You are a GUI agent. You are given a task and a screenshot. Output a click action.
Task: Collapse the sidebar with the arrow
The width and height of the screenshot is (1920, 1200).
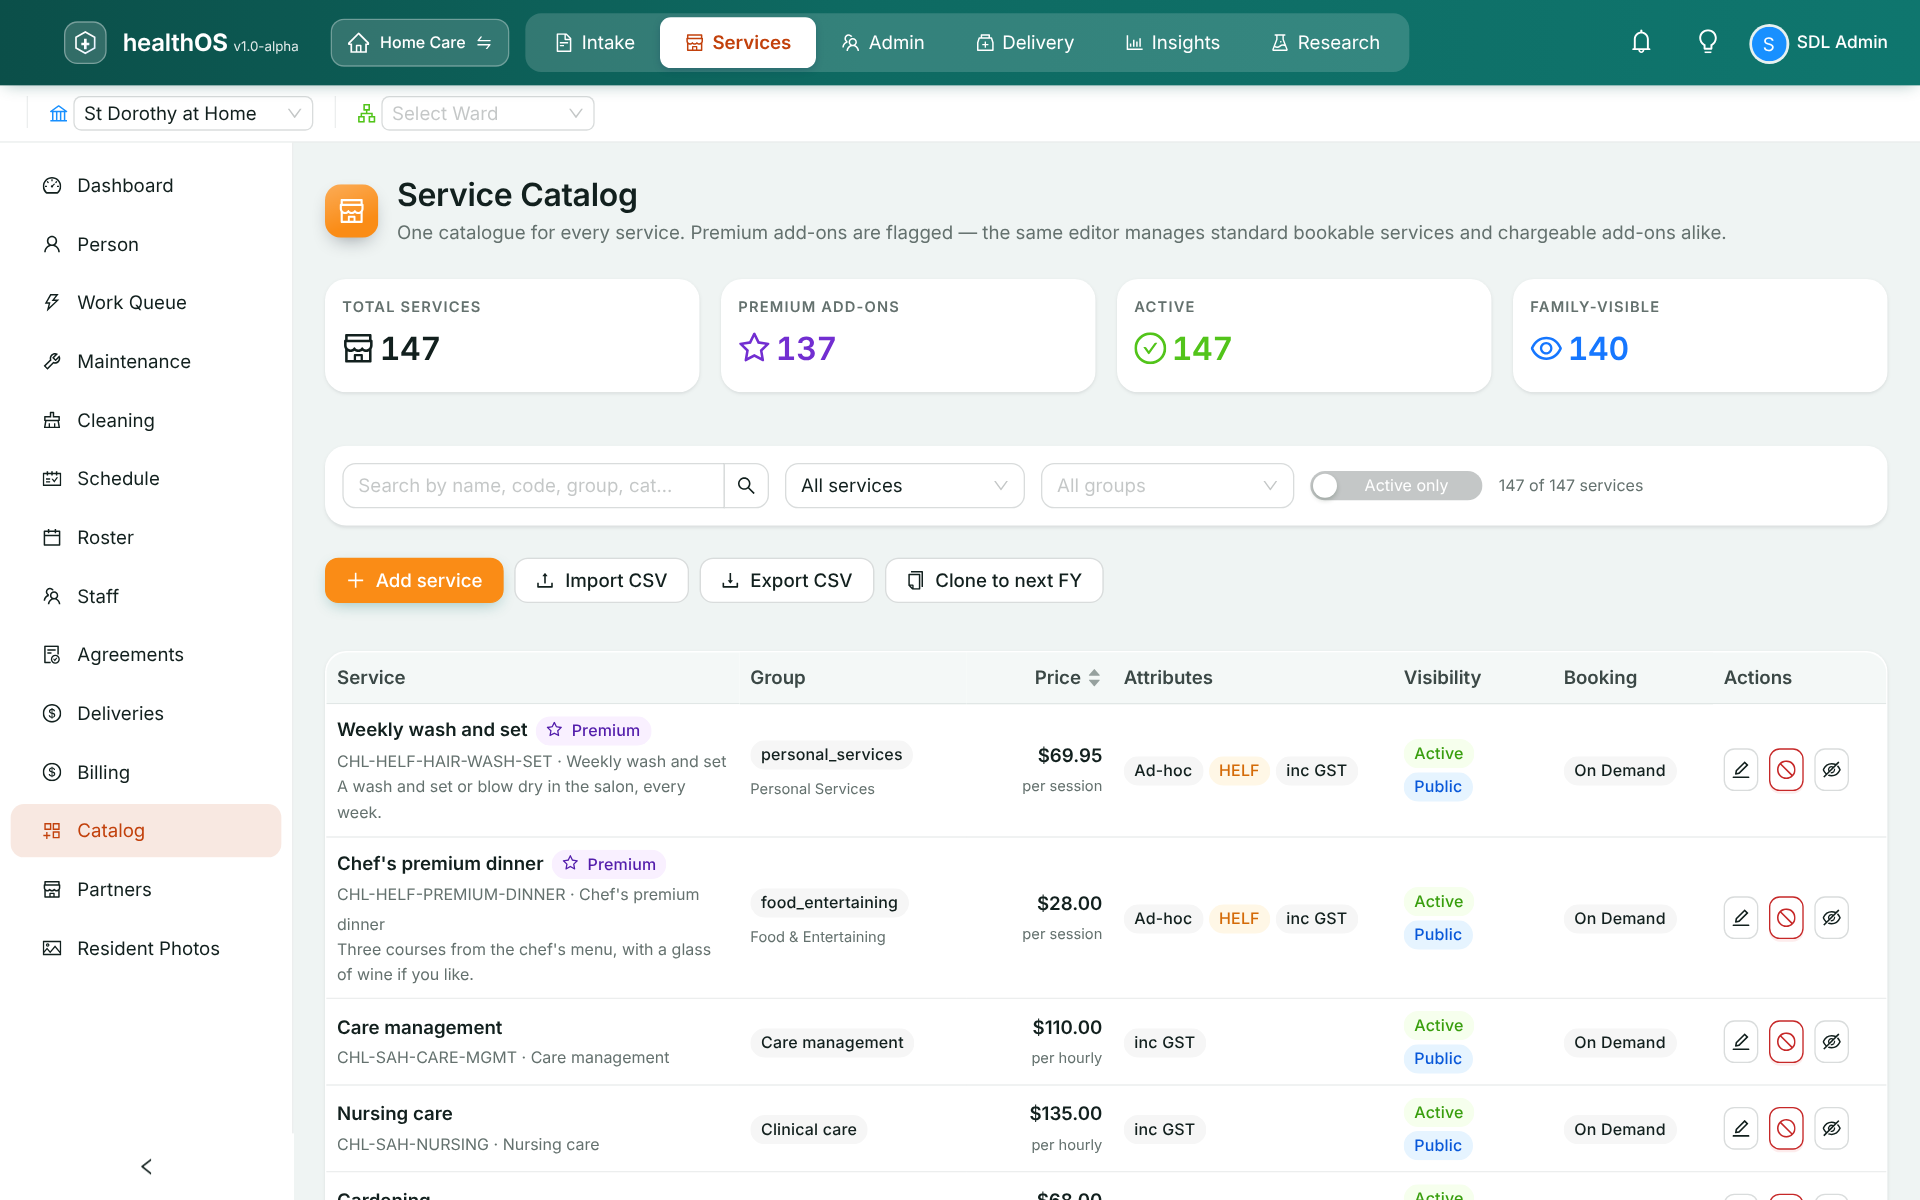pos(146,1166)
